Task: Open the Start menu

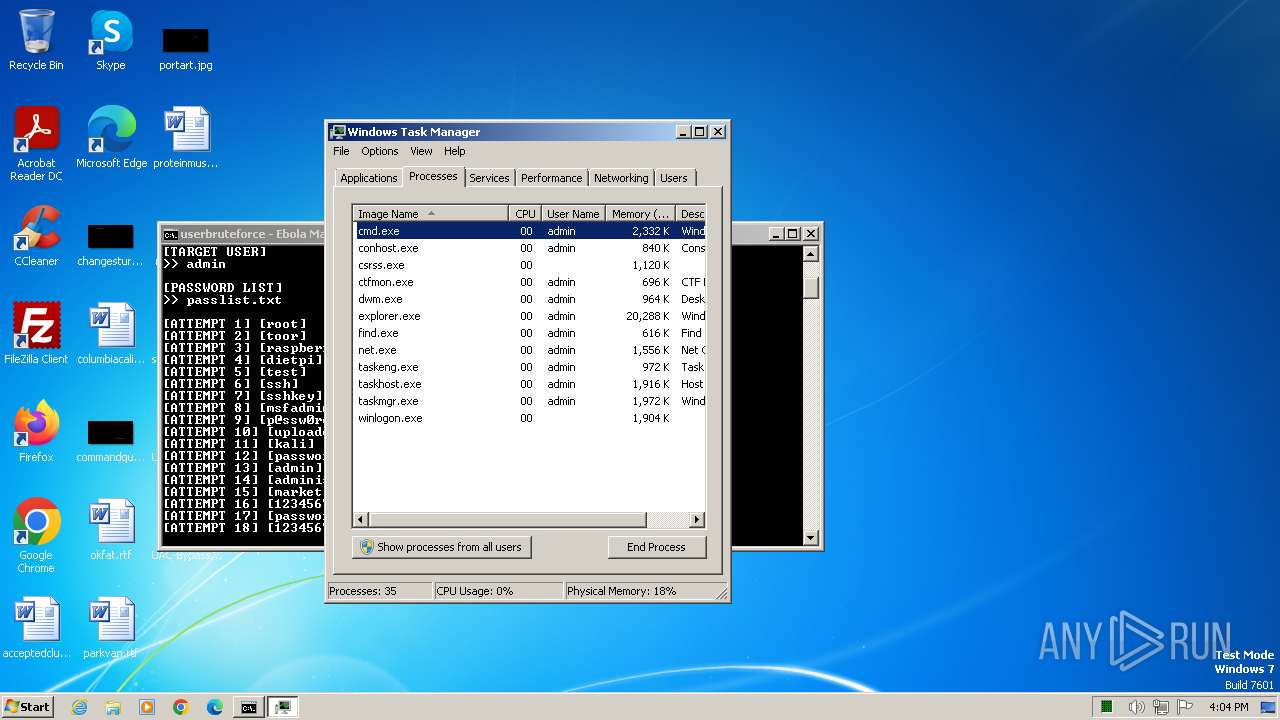Action: pos(27,707)
